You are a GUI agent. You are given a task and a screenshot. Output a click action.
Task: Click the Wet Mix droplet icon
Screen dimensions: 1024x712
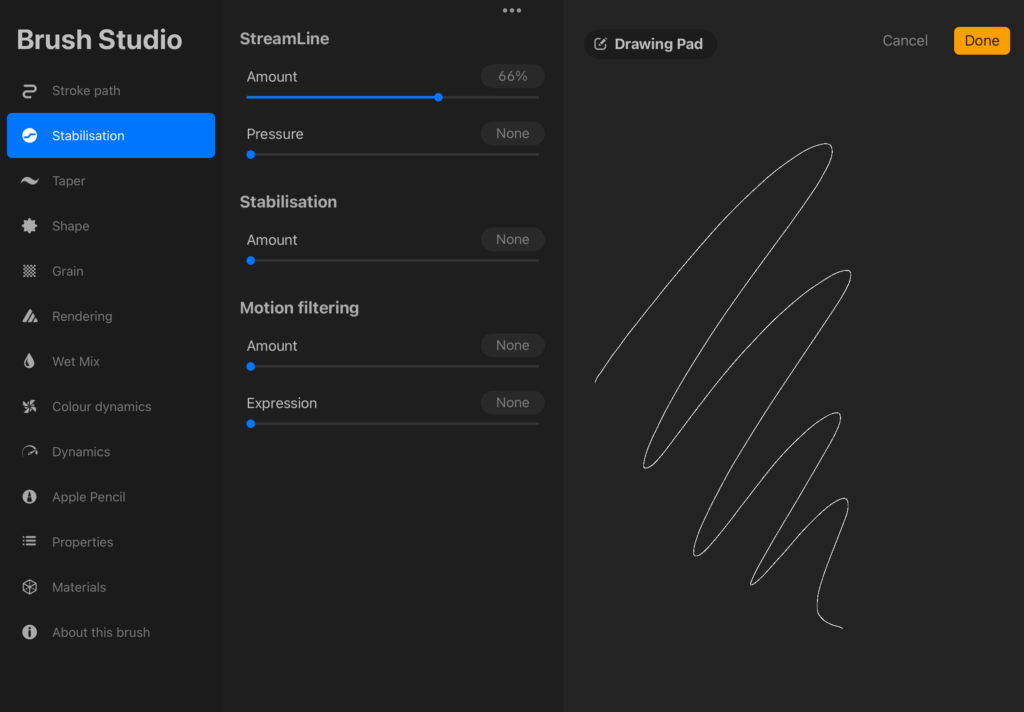tap(29, 361)
